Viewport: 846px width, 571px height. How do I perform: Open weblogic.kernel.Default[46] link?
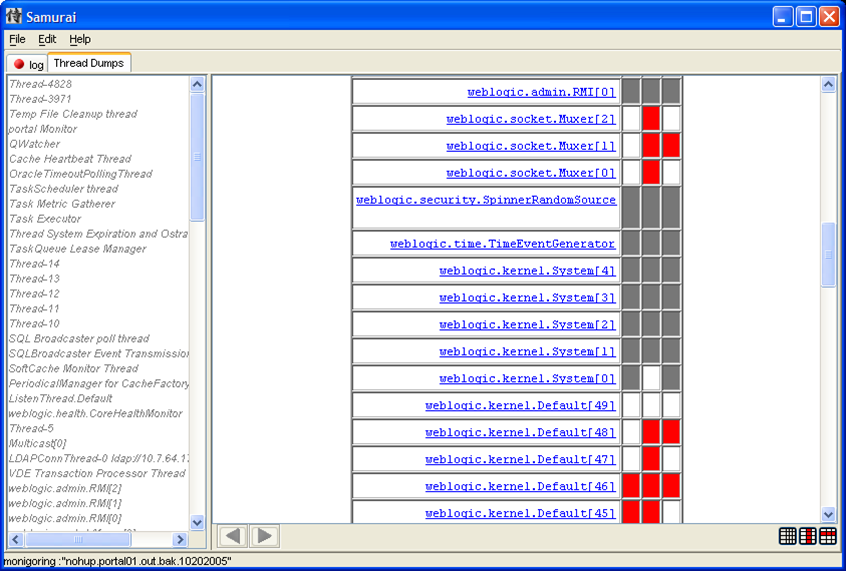pyautogui.click(x=520, y=487)
